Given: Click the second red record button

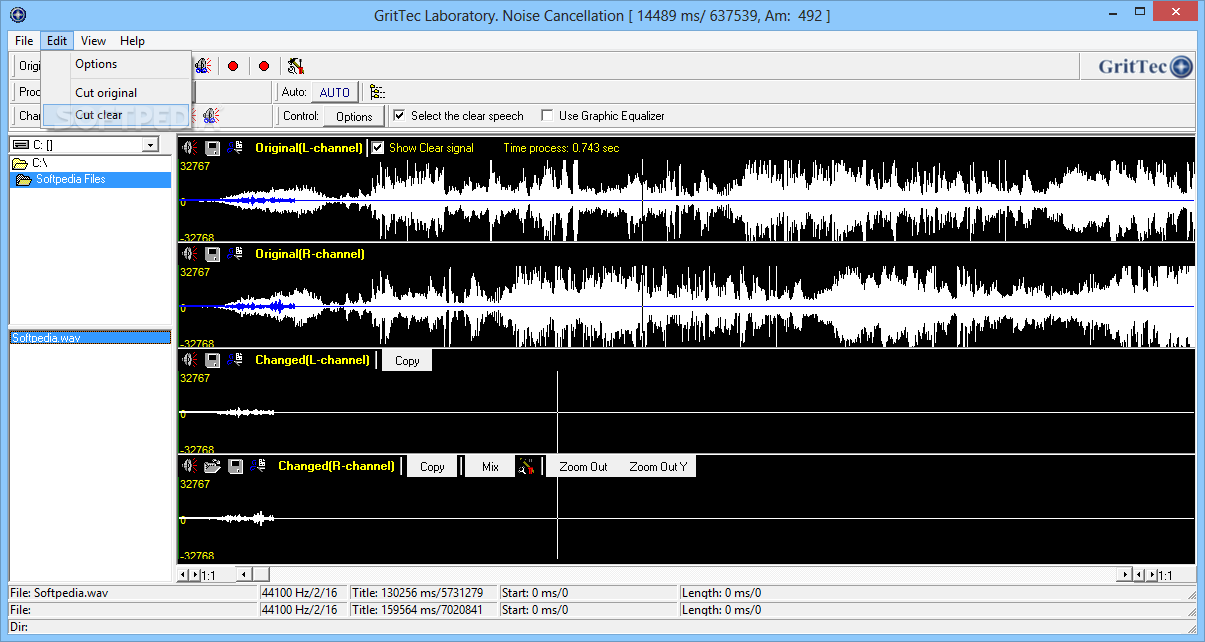Looking at the screenshot, I should (x=264, y=66).
